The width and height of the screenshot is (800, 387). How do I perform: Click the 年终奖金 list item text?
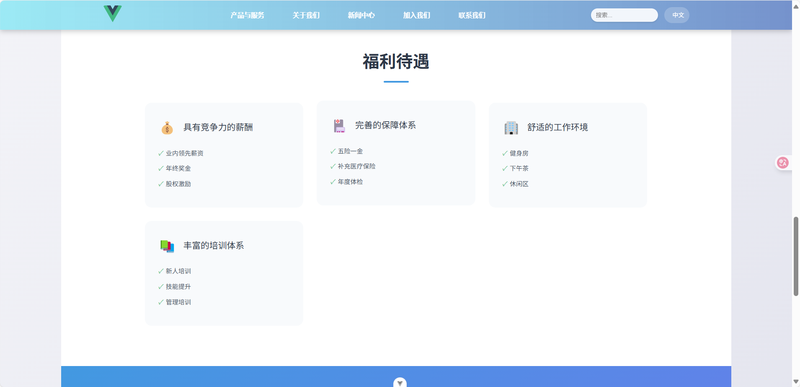tap(179, 168)
